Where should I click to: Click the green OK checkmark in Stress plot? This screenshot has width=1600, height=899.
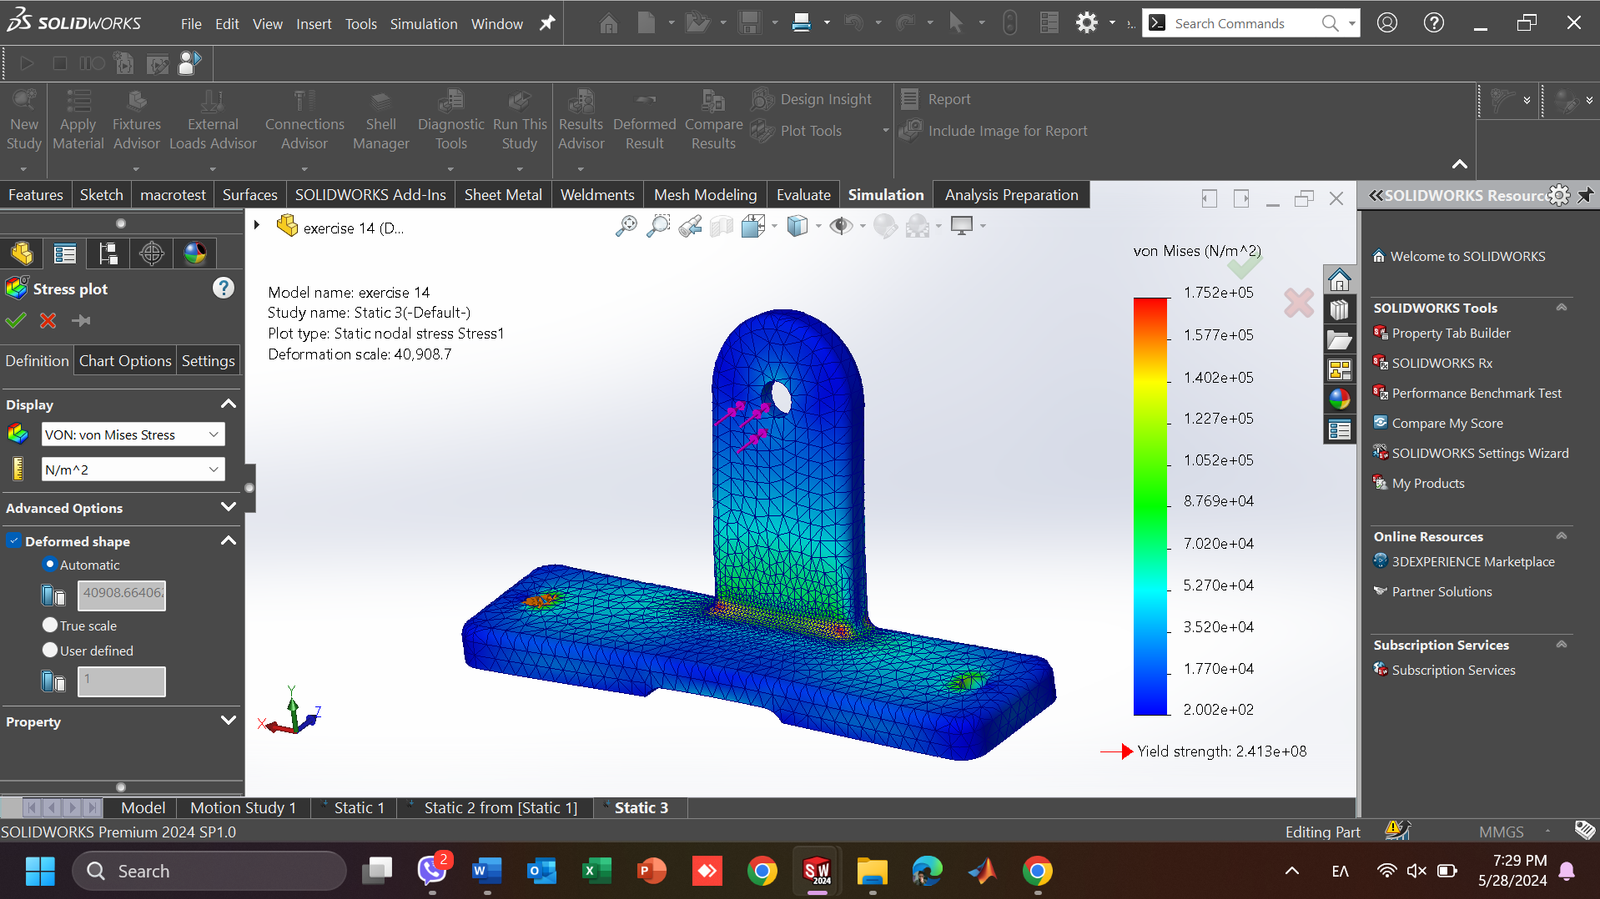click(x=15, y=321)
